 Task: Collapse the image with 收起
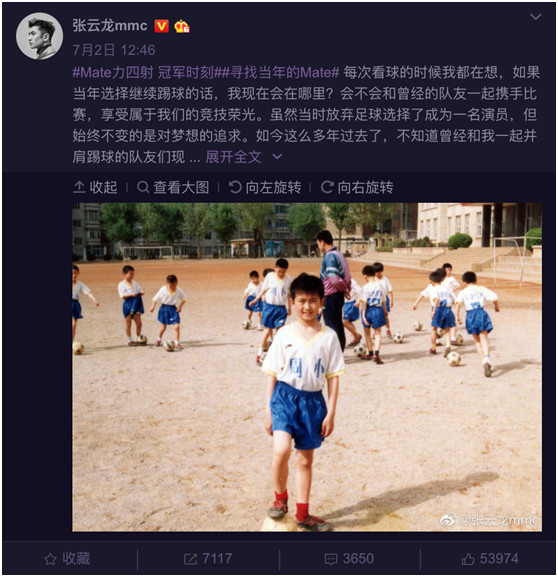tap(95, 187)
